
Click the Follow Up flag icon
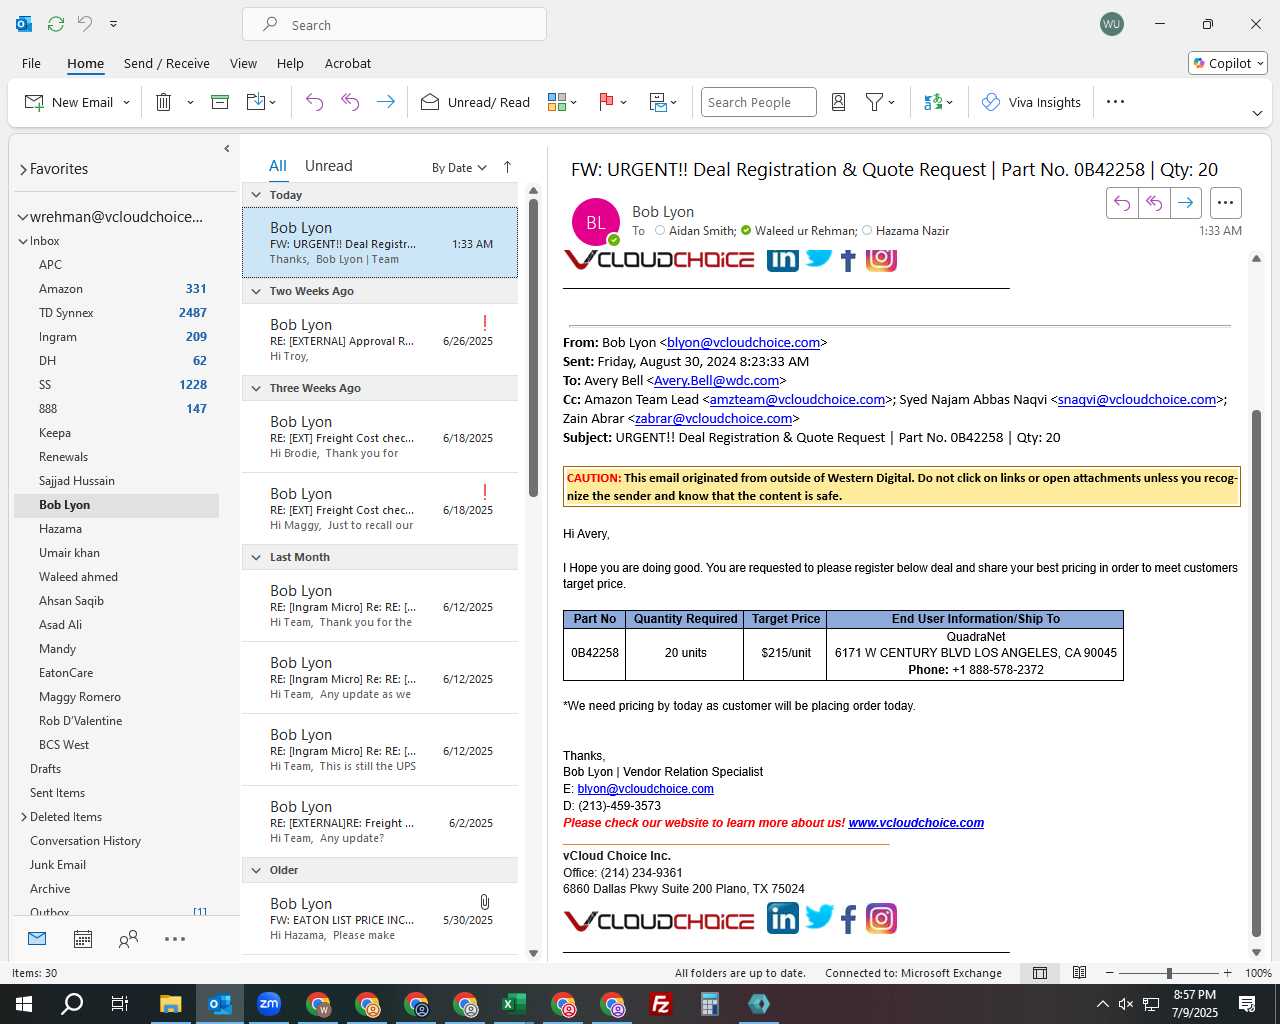pyautogui.click(x=606, y=102)
